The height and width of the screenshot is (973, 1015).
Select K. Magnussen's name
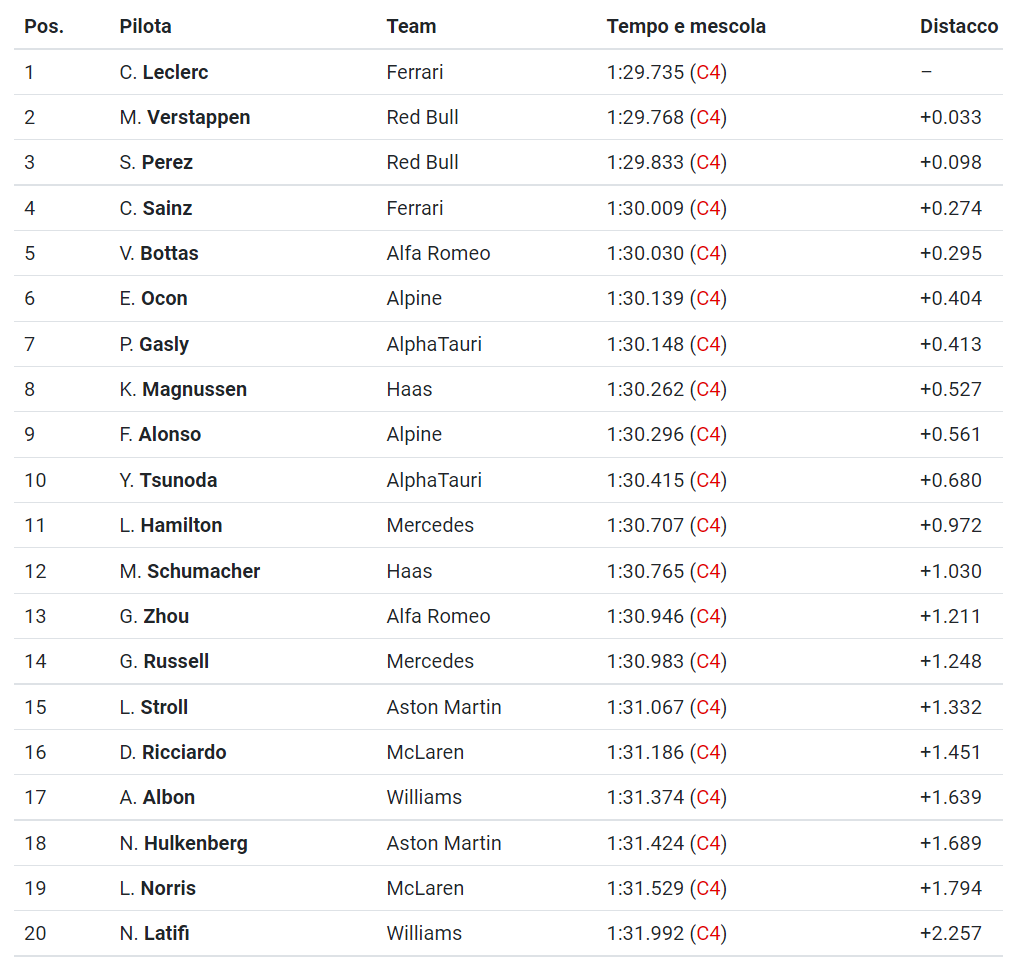click(x=183, y=389)
